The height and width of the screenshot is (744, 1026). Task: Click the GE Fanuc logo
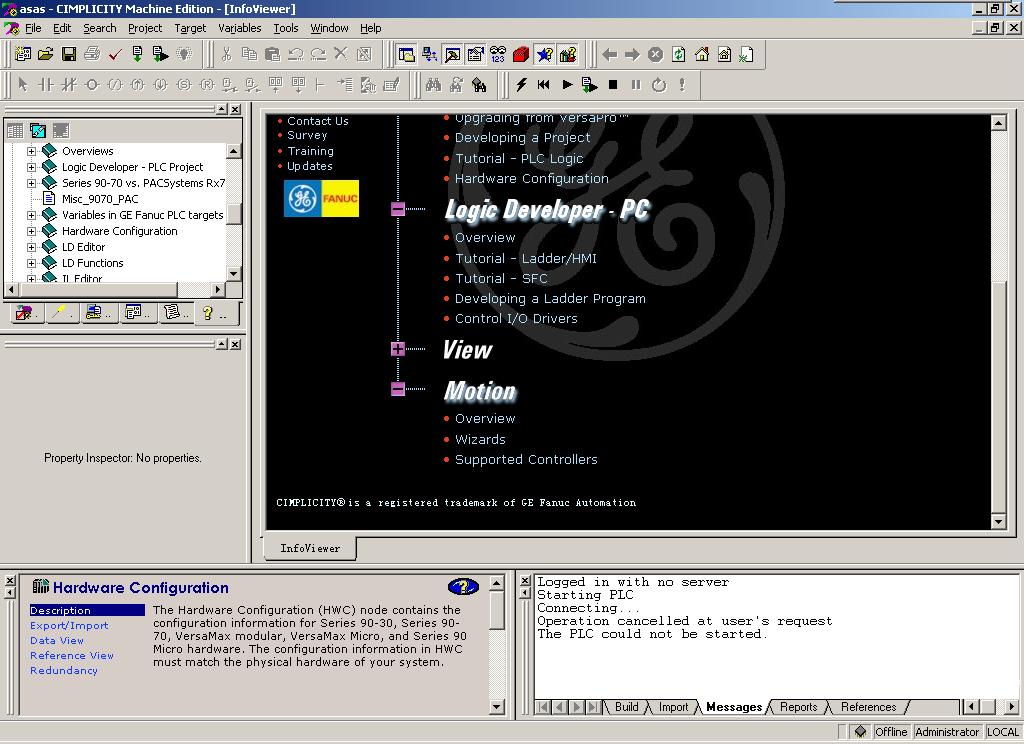tap(321, 198)
